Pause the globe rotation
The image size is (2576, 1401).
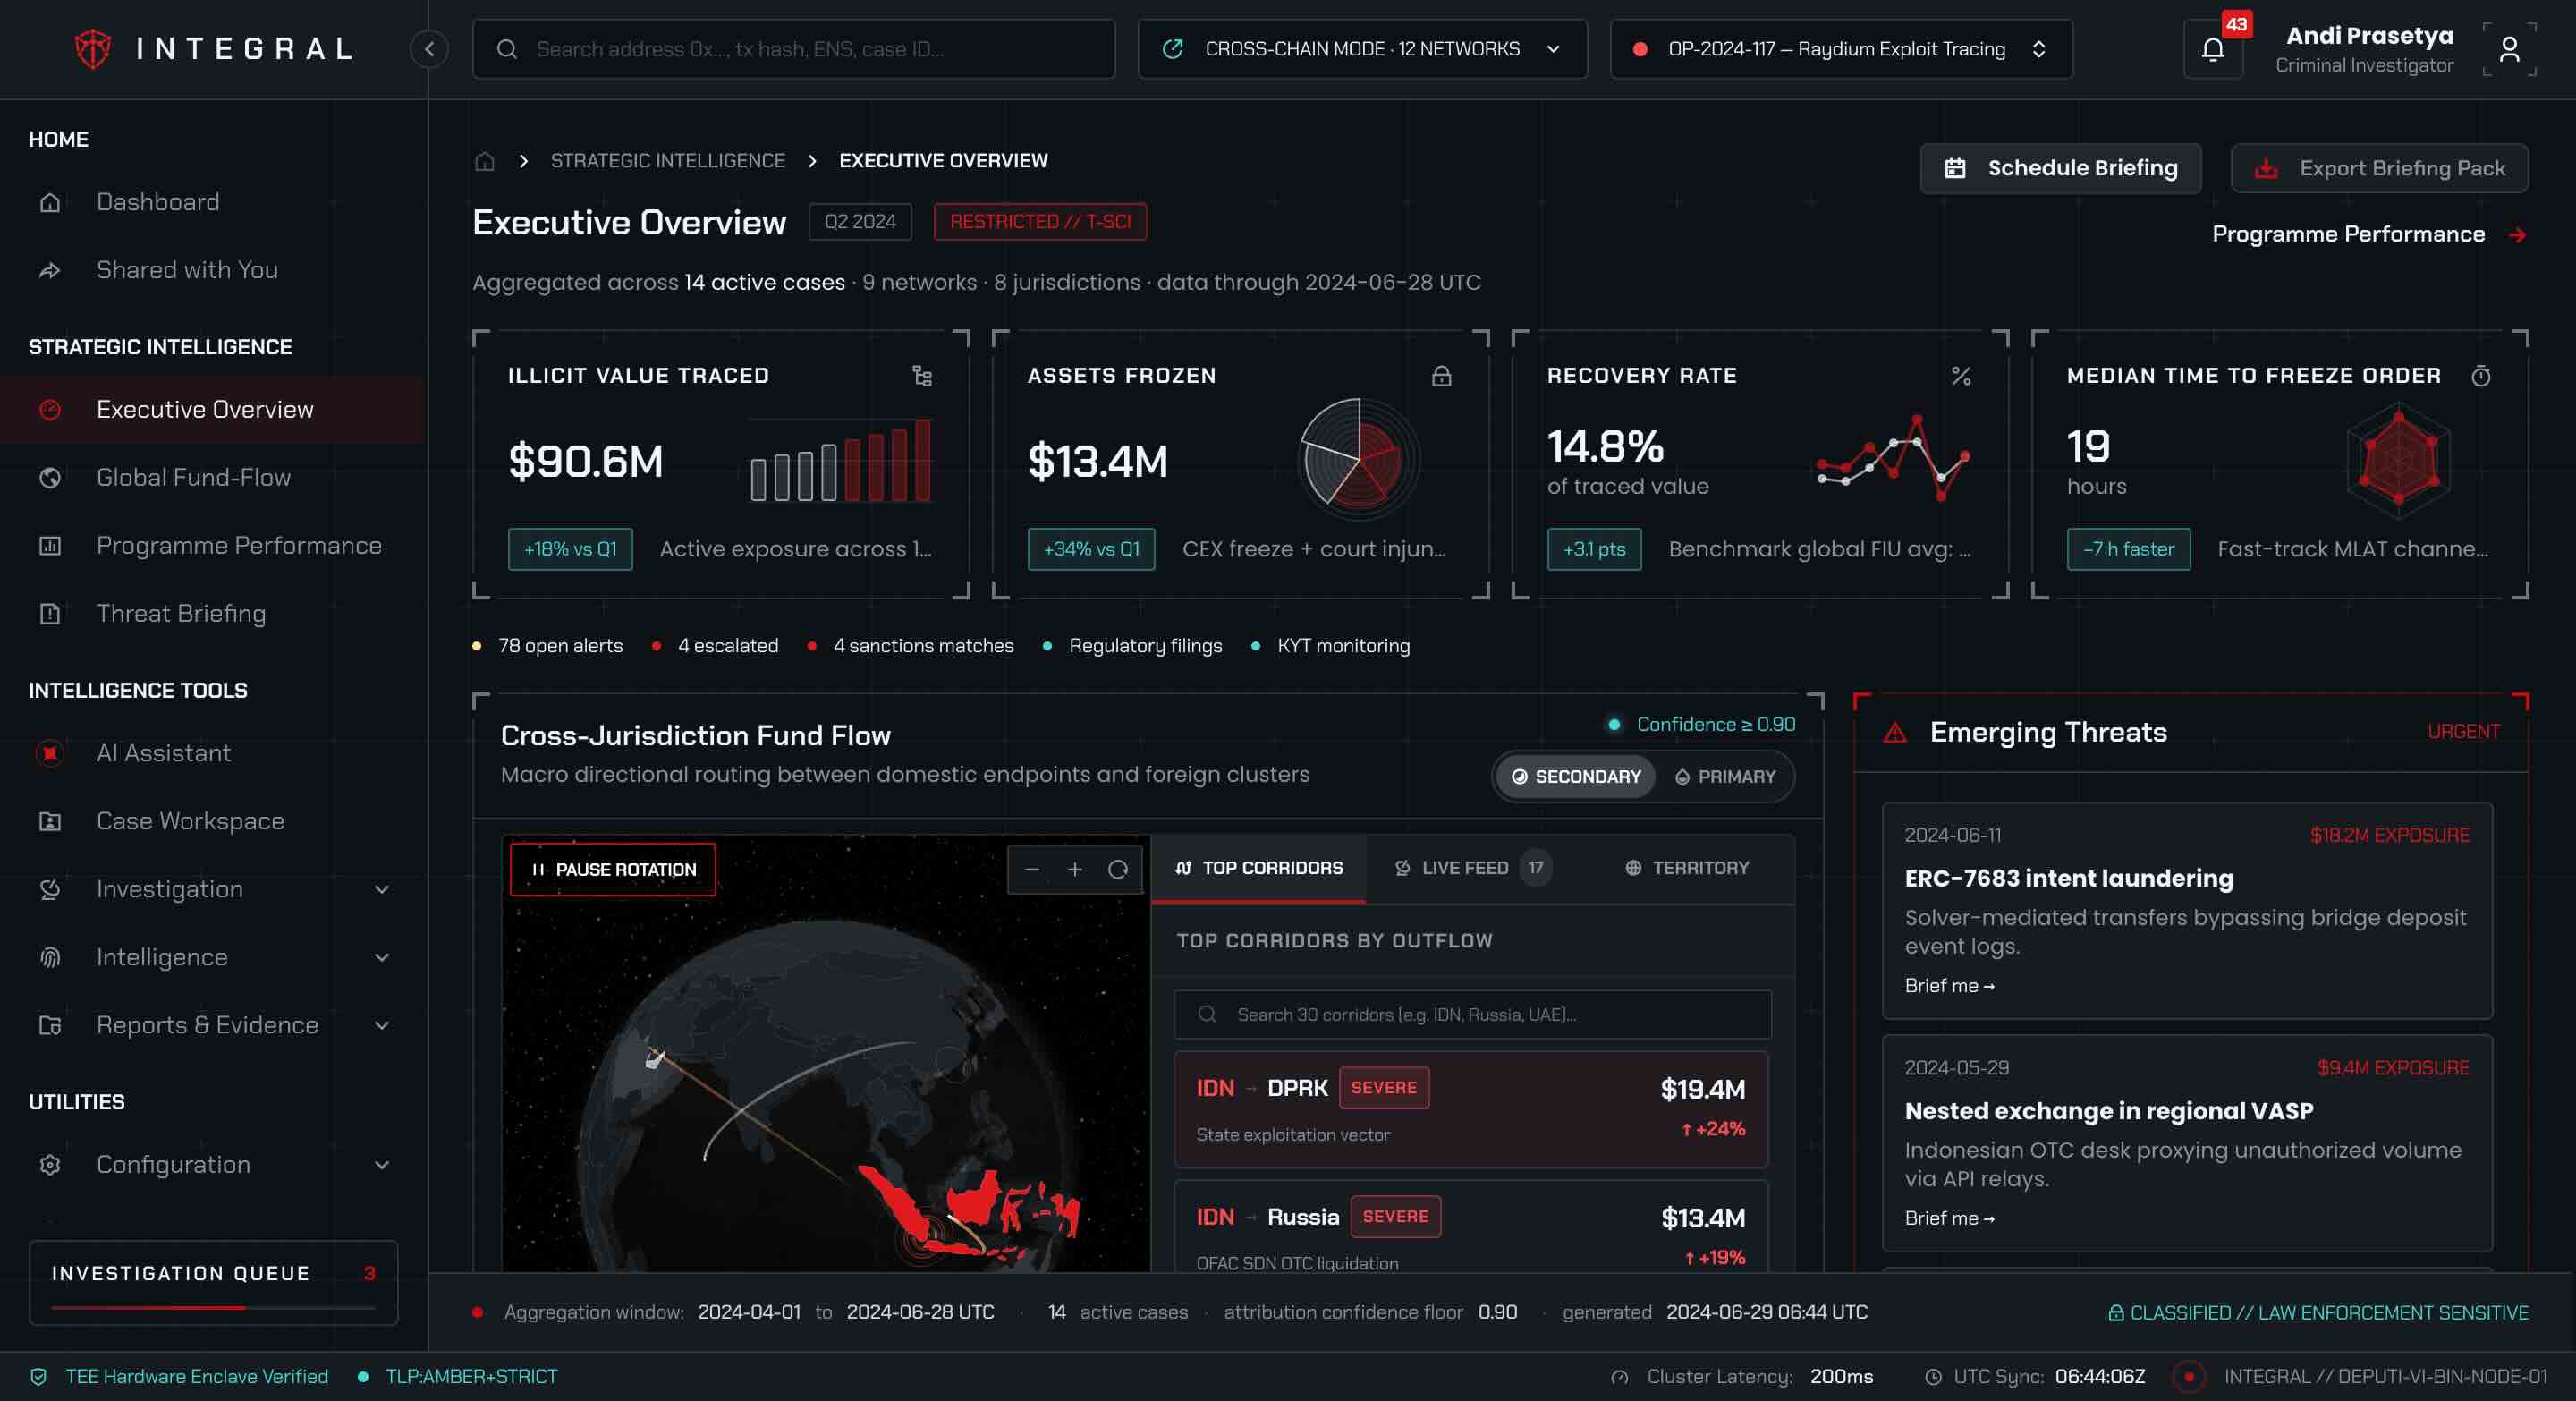point(613,869)
